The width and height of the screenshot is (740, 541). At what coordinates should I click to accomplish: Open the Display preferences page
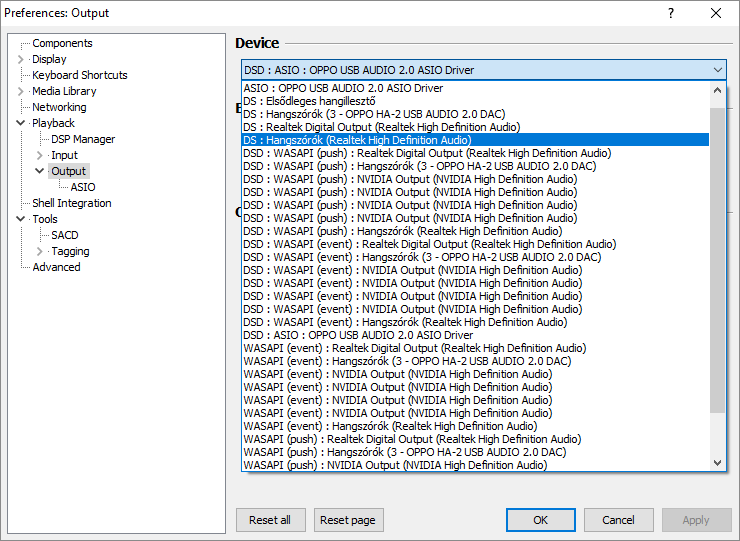pyautogui.click(x=49, y=59)
